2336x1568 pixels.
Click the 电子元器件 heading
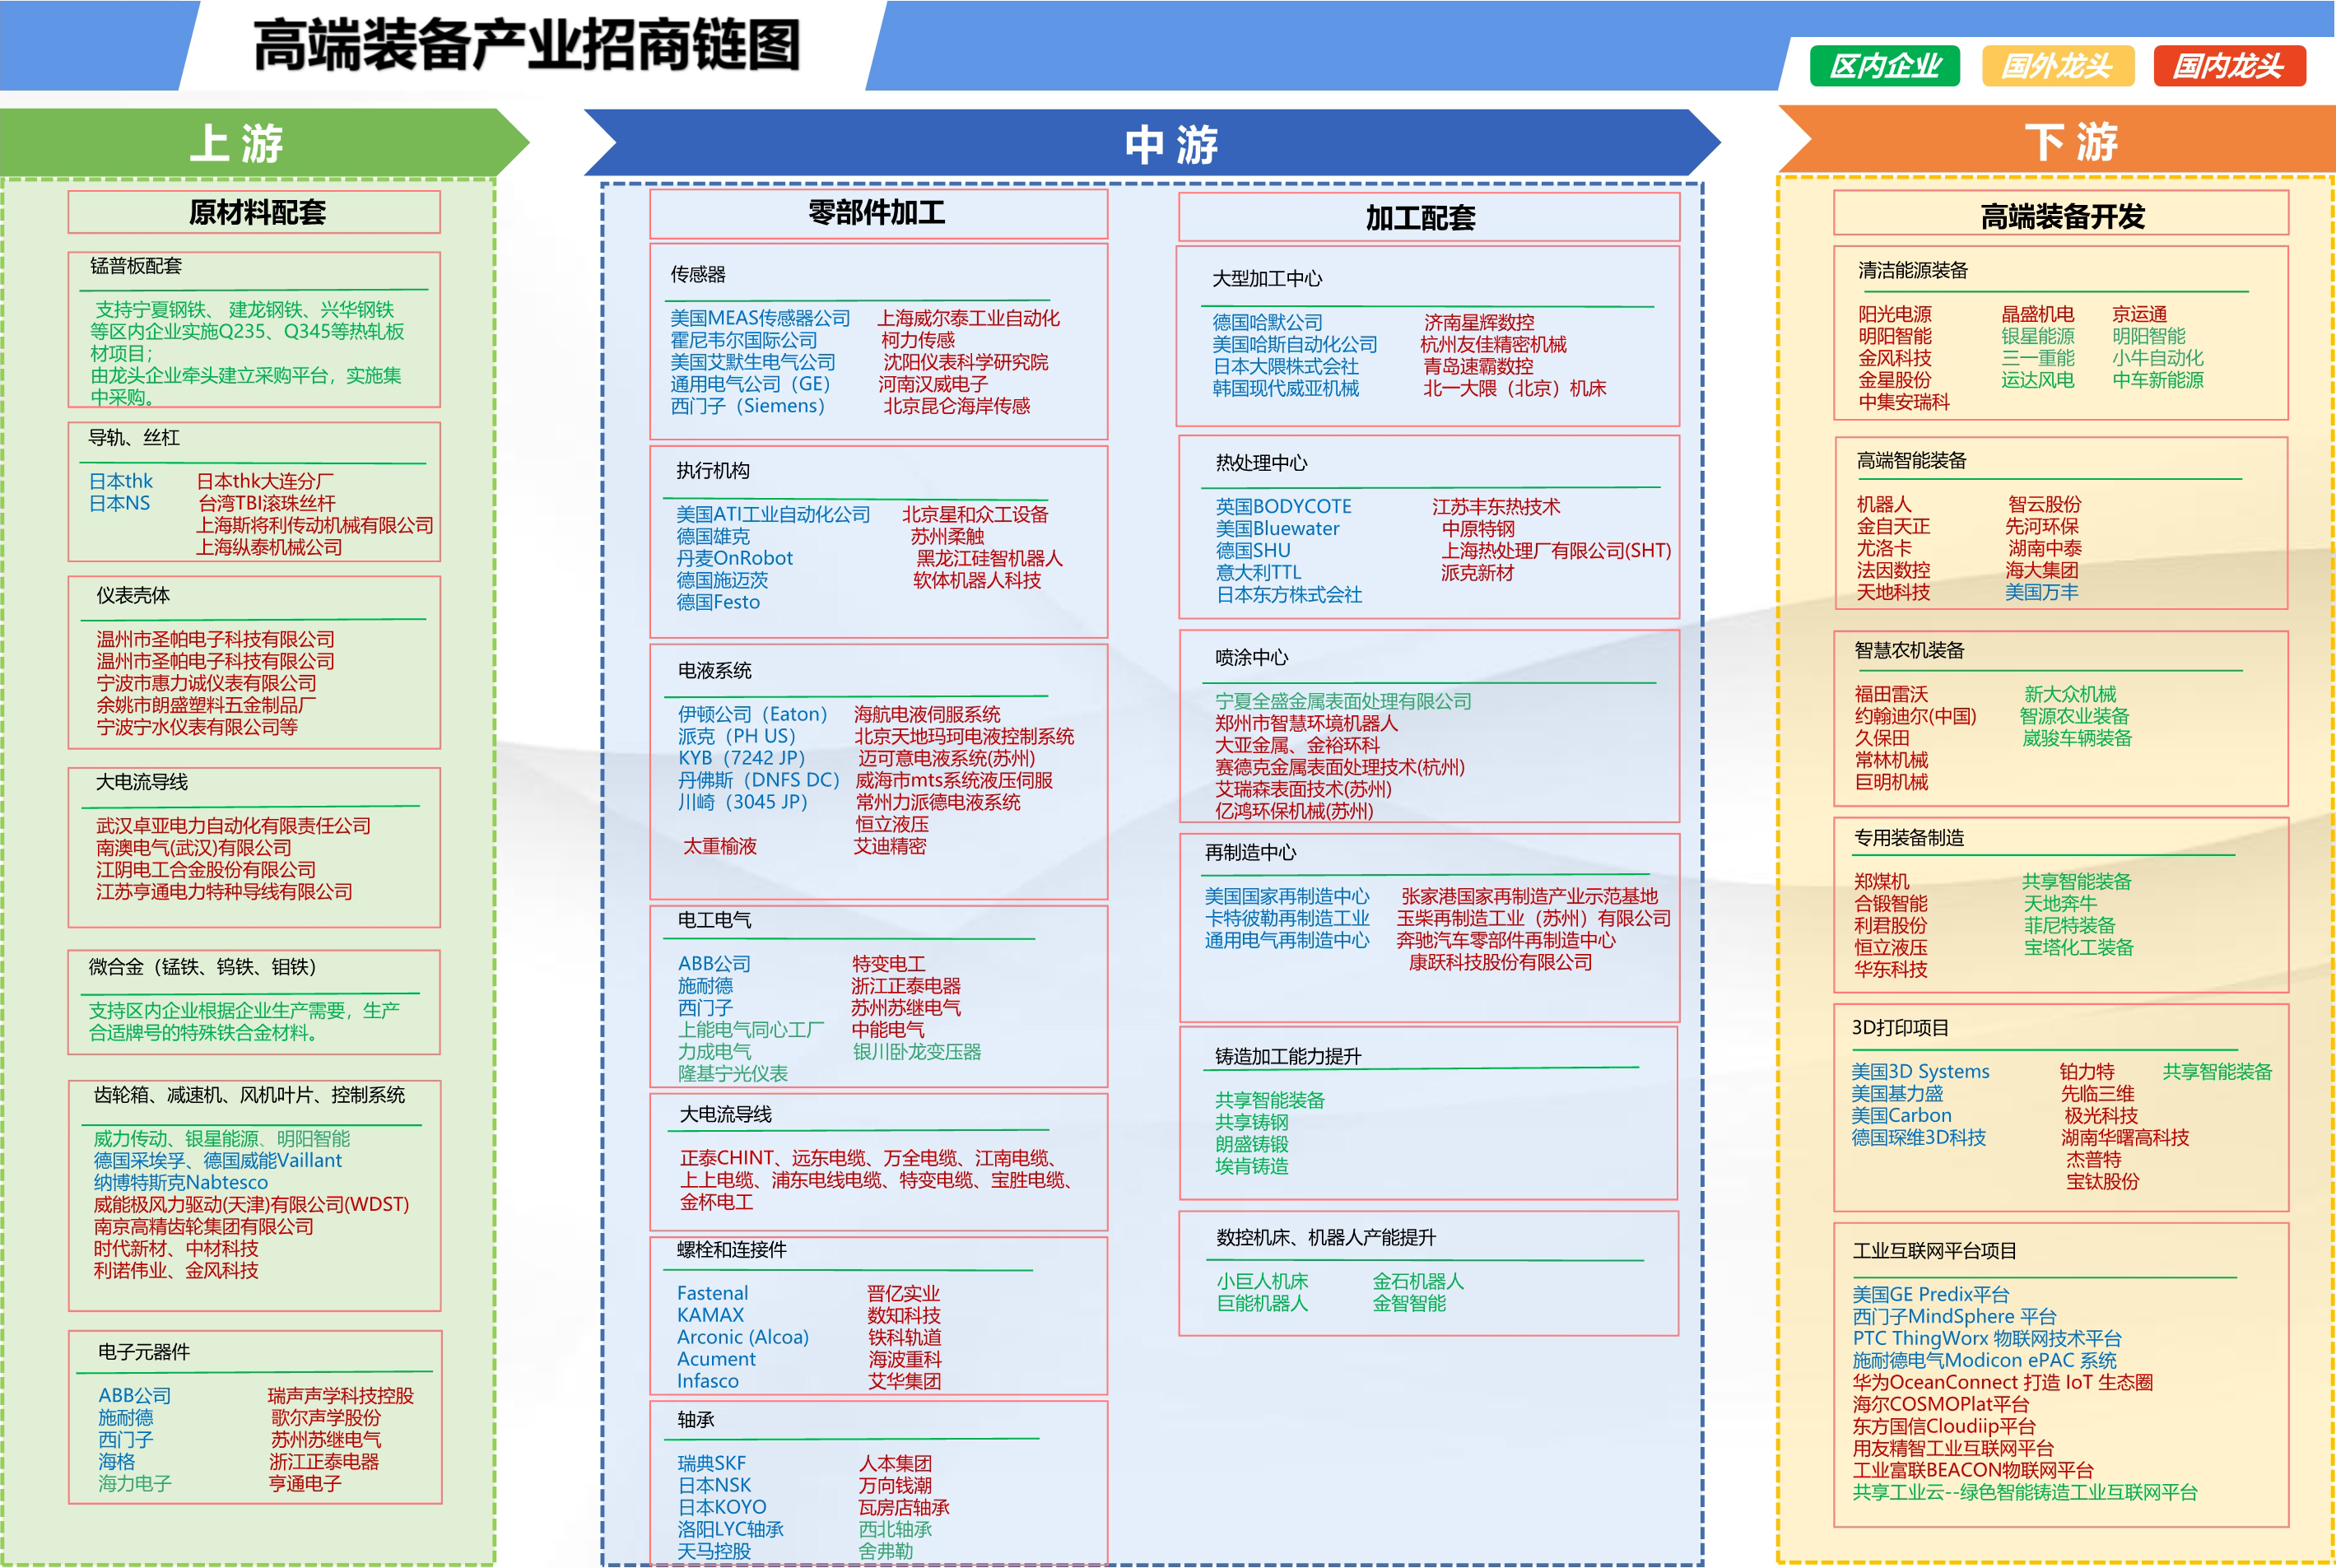pos(144,1352)
